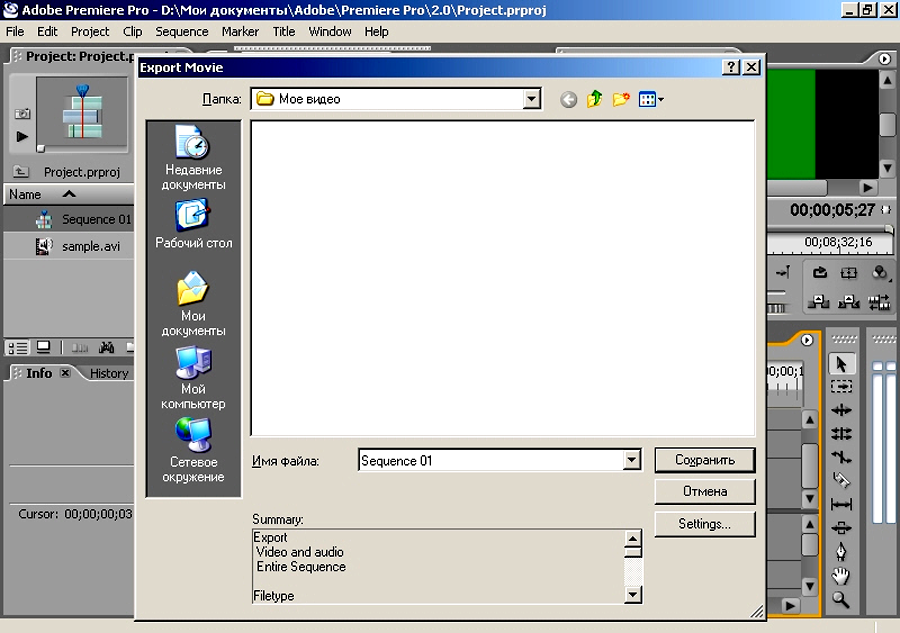Open the program monitor panel menu arrow
The height and width of the screenshot is (633, 900).
[x=885, y=59]
